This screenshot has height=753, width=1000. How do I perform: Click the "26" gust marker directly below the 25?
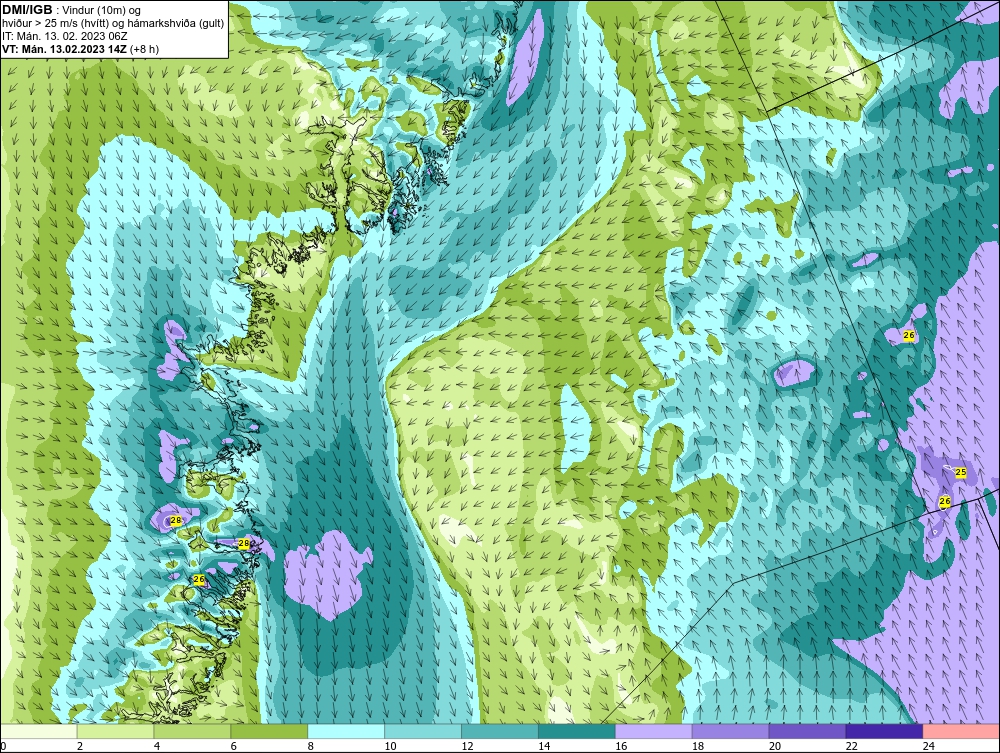click(x=945, y=501)
